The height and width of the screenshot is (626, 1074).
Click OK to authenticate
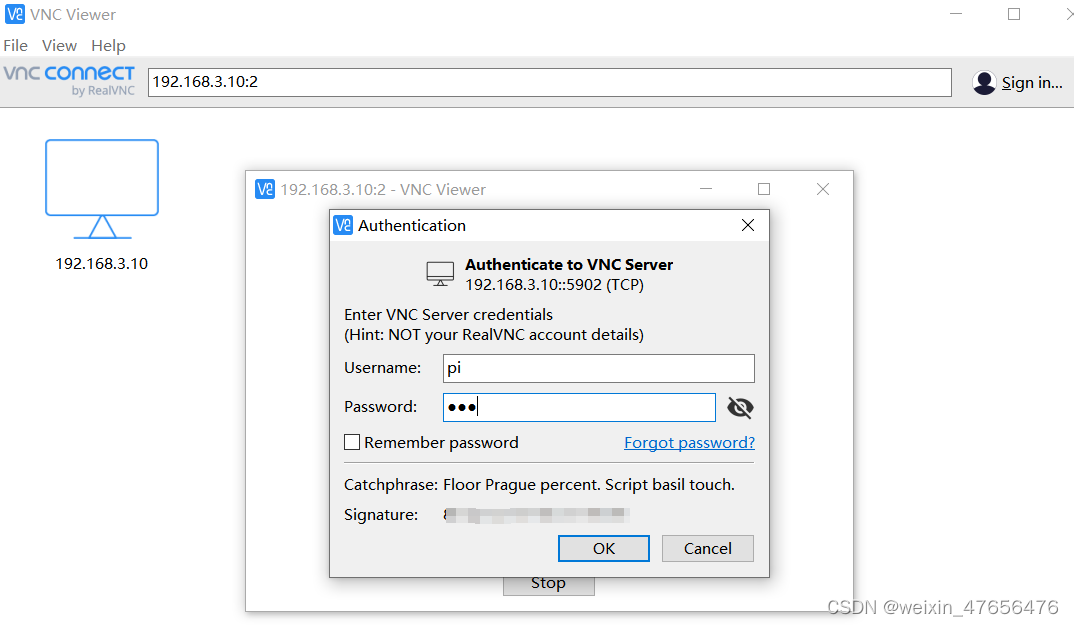603,549
